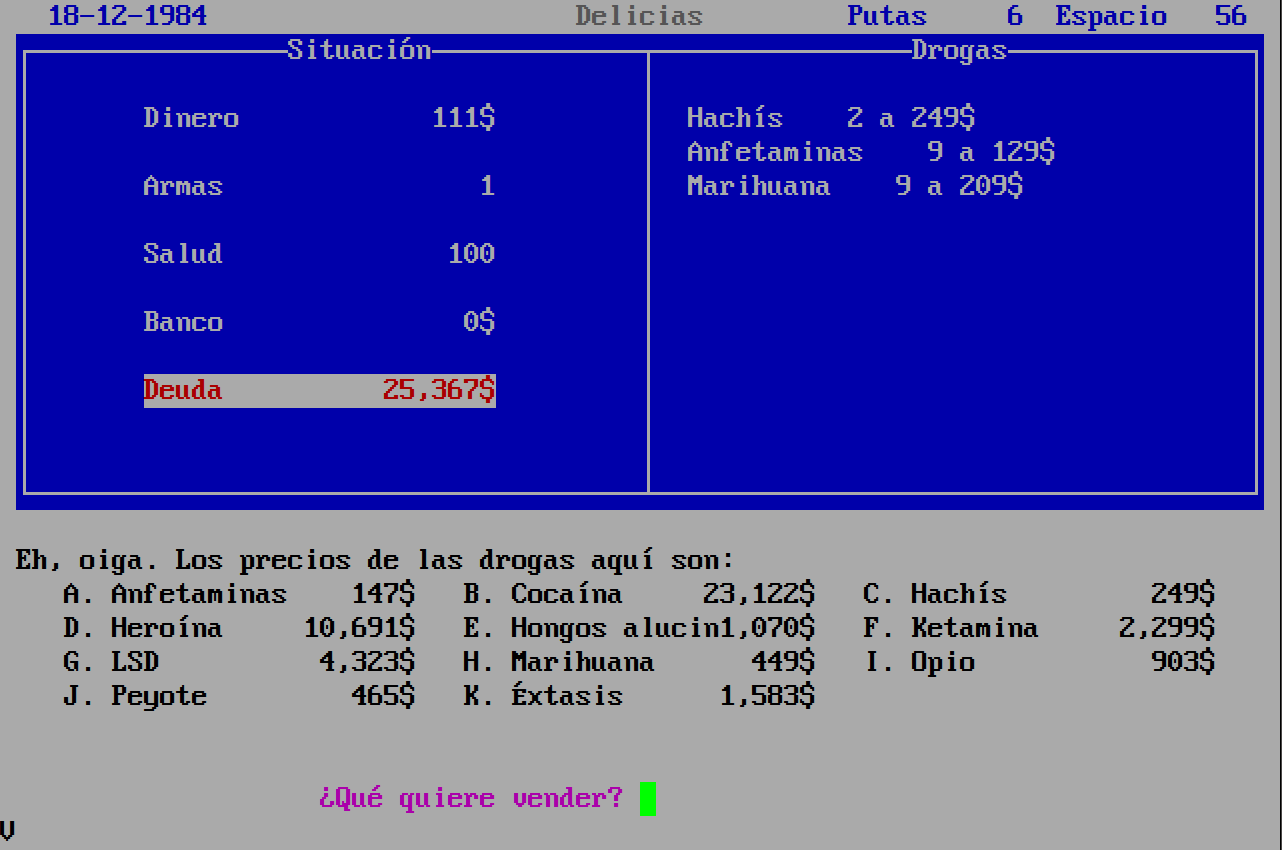Click the Dinero money value
Screen dimensions: 1282x850
[x=463, y=118]
